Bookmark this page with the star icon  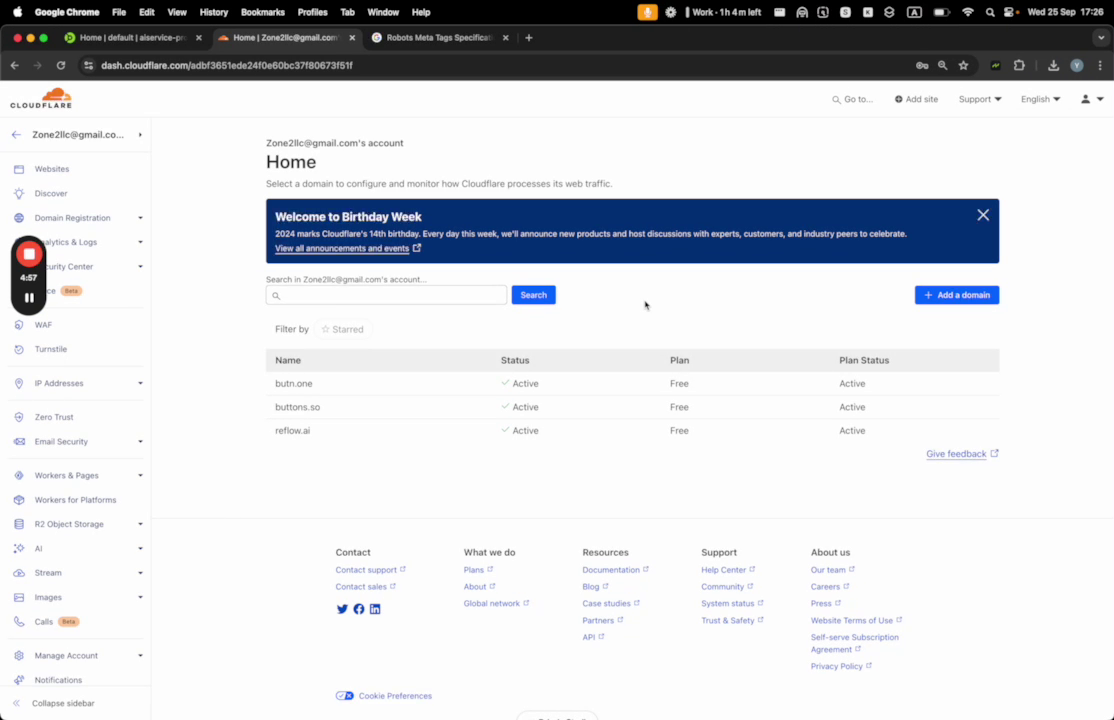click(x=963, y=65)
